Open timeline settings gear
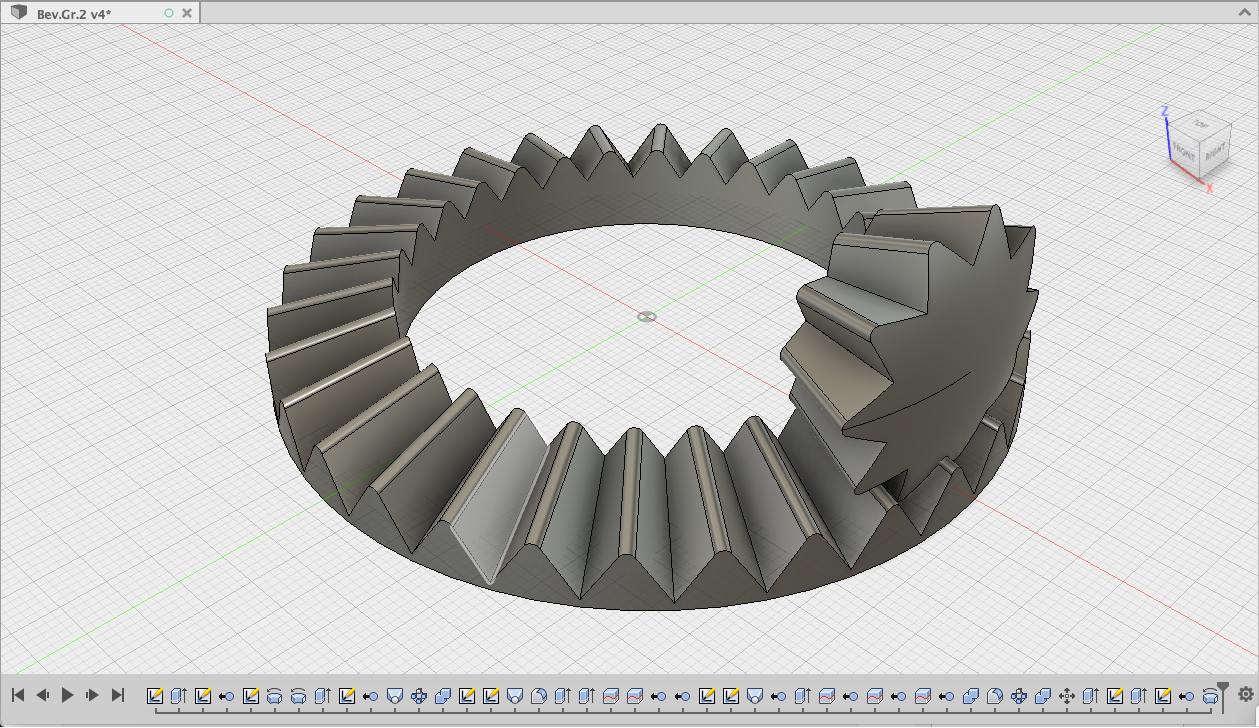1259x728 pixels. pyautogui.click(x=1245, y=694)
